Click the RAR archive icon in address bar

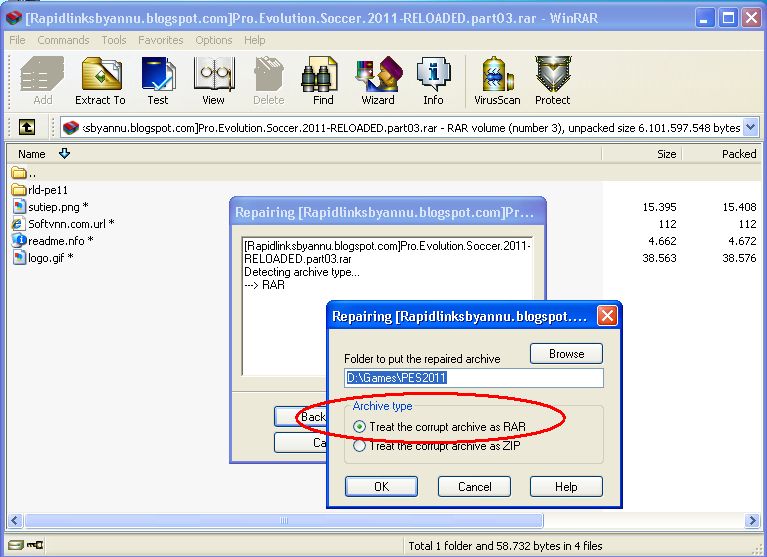click(71, 128)
